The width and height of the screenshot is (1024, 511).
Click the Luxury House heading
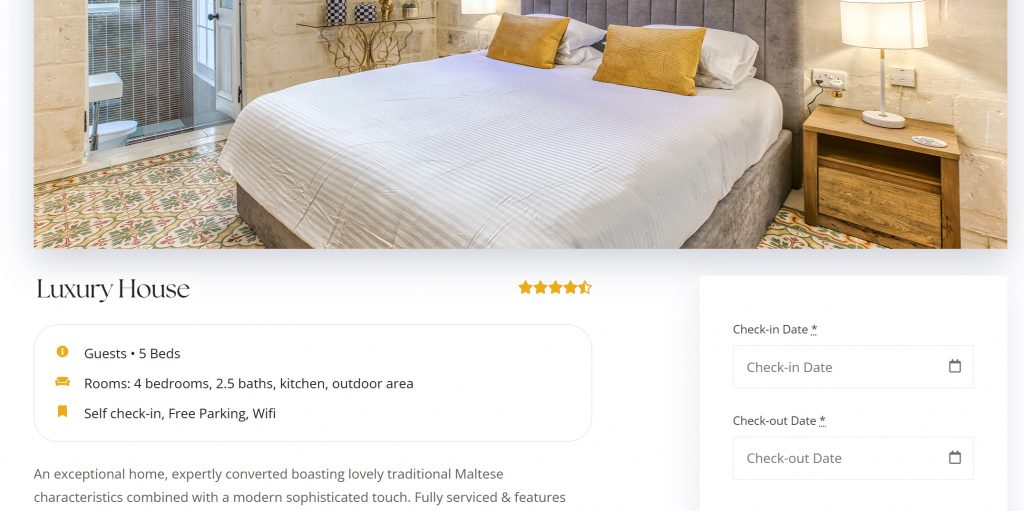point(113,289)
